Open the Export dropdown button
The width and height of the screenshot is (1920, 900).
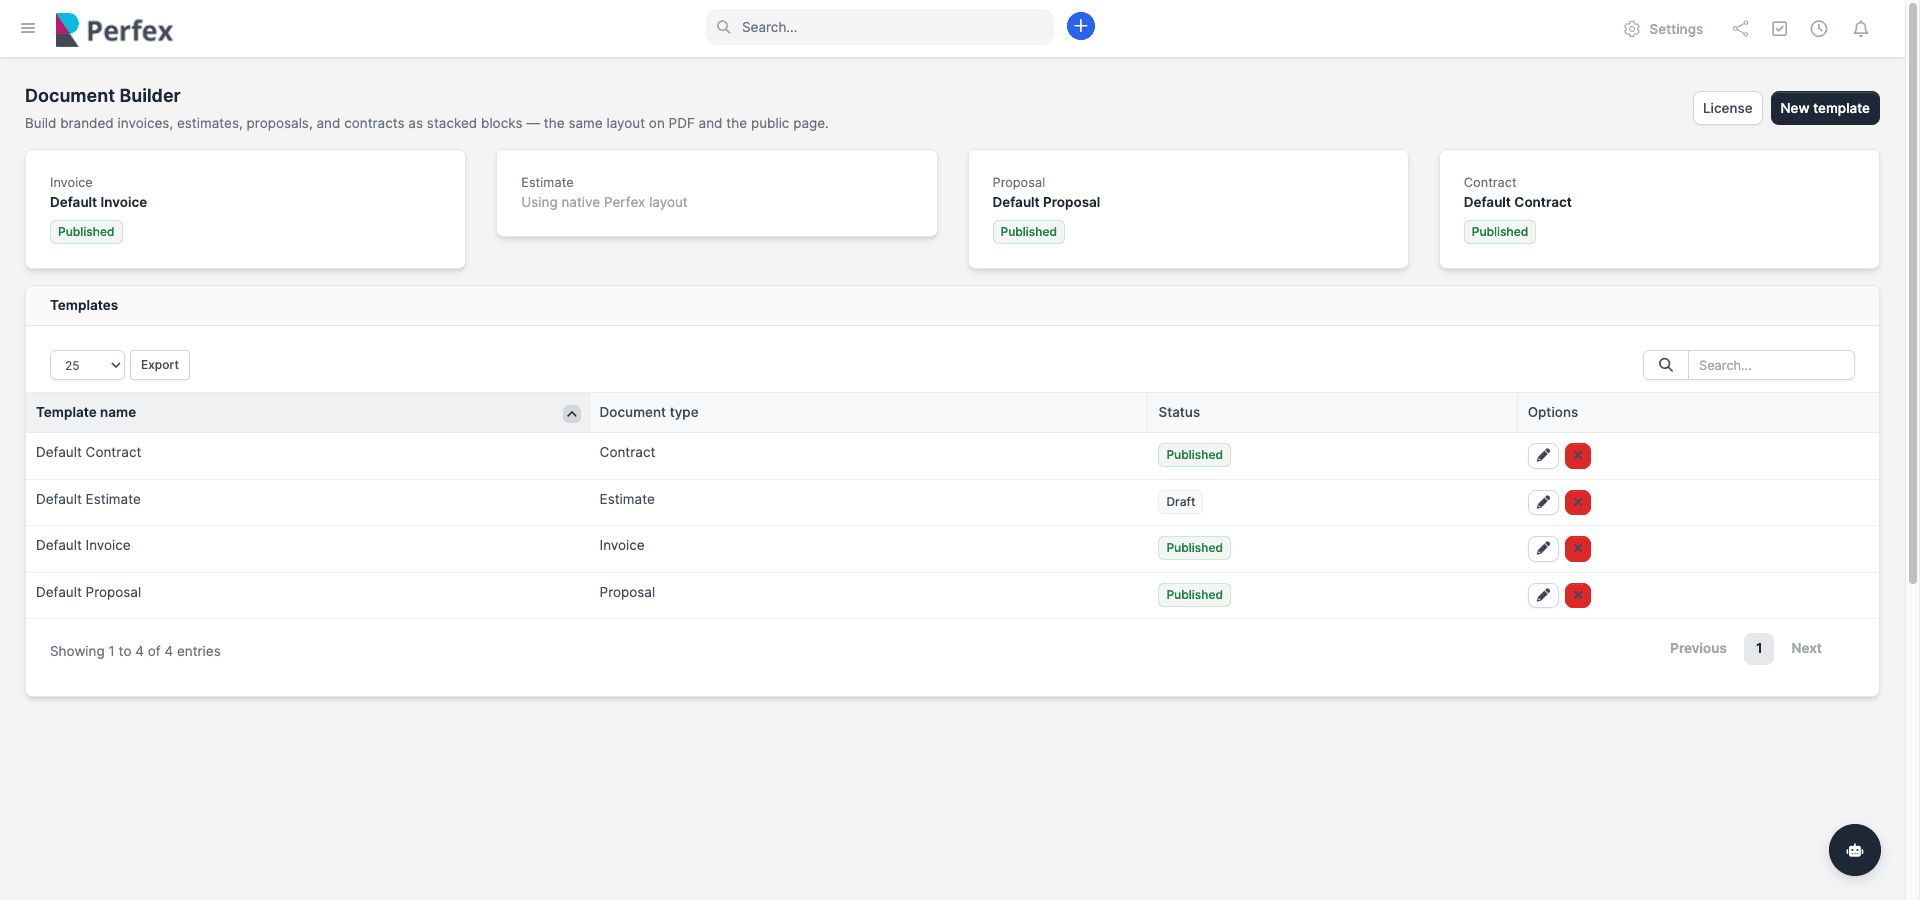click(x=160, y=365)
